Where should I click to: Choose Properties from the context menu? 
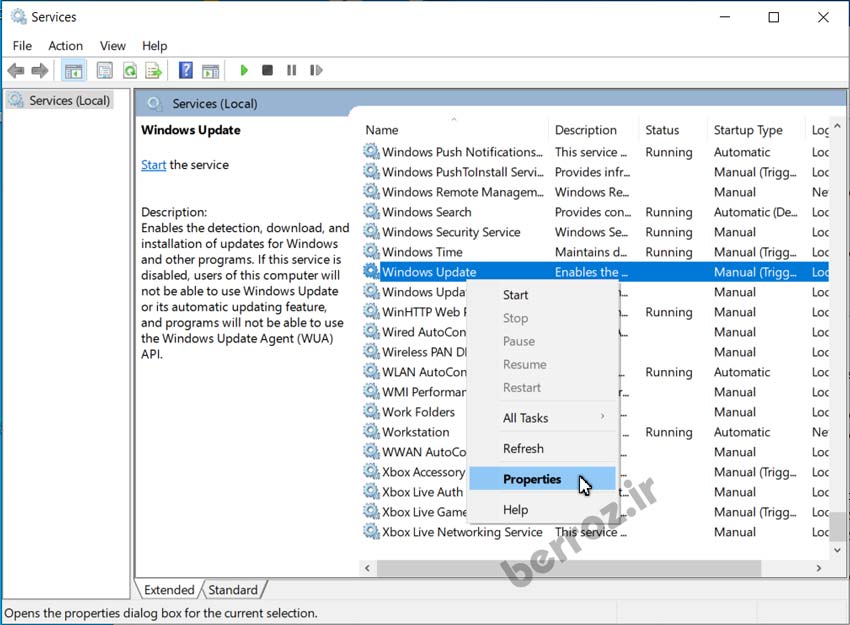click(532, 479)
